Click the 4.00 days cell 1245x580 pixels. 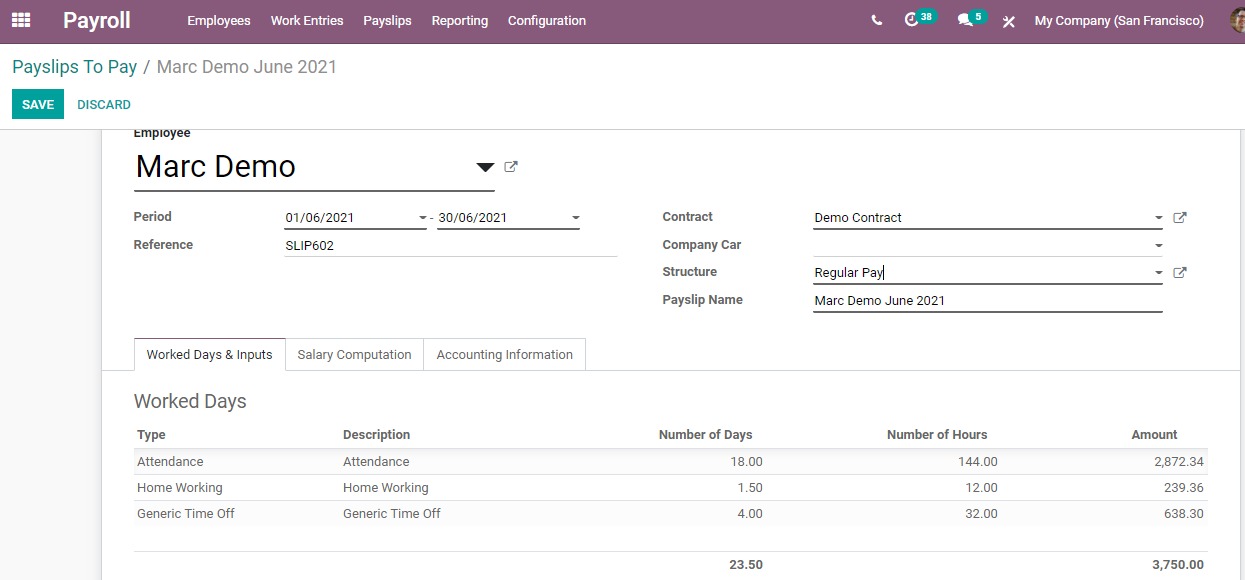pyautogui.click(x=749, y=514)
